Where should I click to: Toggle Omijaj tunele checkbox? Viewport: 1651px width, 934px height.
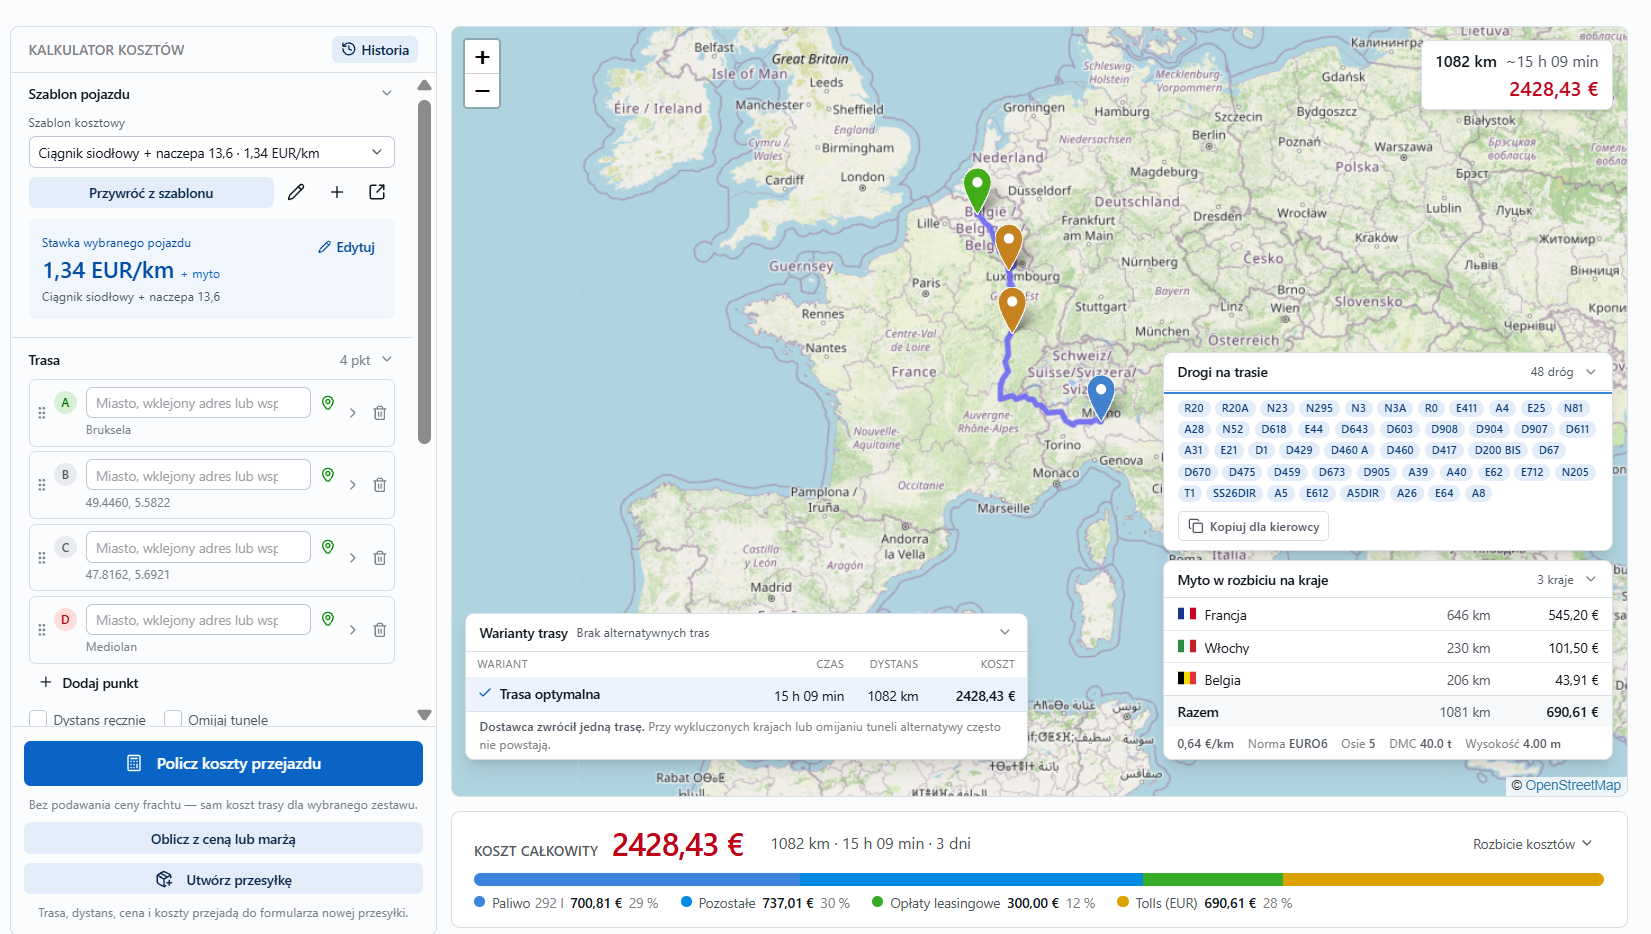pos(173,719)
